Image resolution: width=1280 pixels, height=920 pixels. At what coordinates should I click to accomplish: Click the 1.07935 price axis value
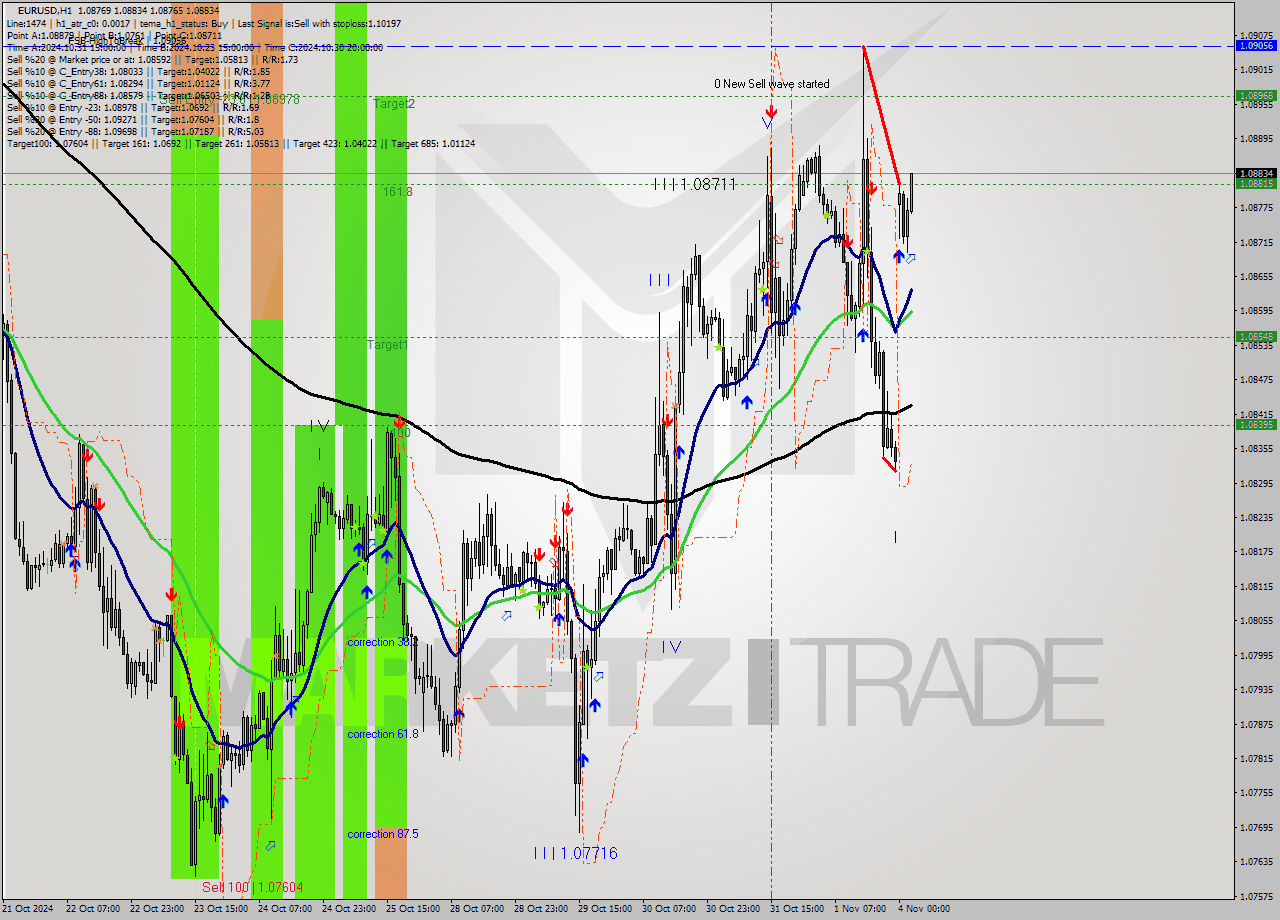(x=1256, y=690)
